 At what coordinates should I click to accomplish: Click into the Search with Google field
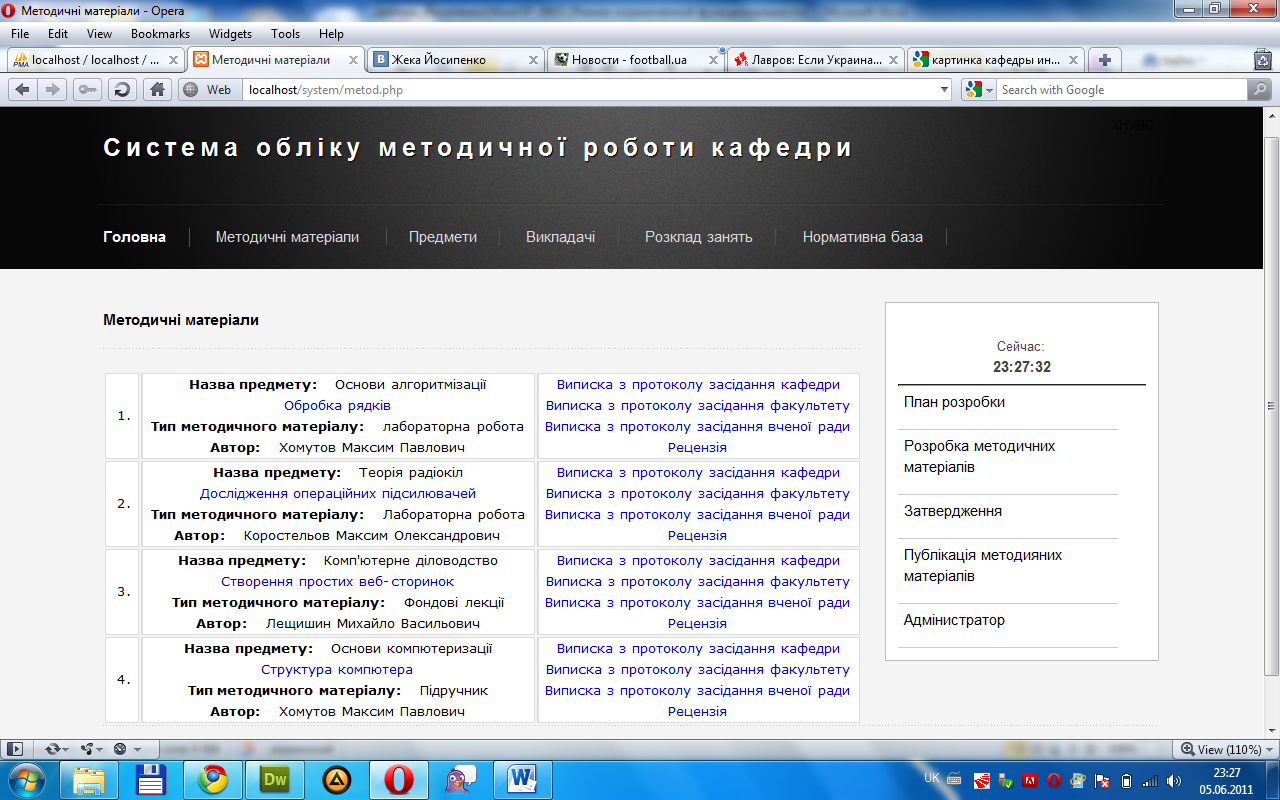(x=1120, y=90)
